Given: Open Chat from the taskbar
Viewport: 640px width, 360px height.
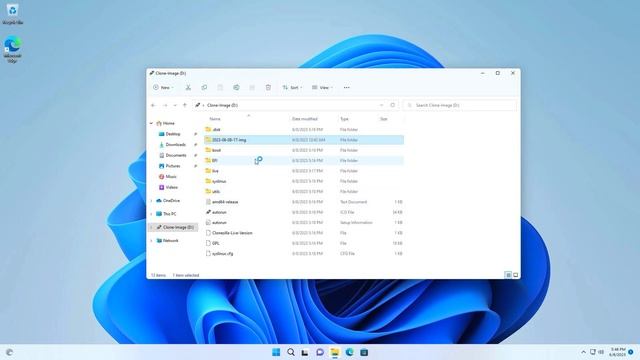Looking at the screenshot, I should pyautogui.click(x=320, y=352).
